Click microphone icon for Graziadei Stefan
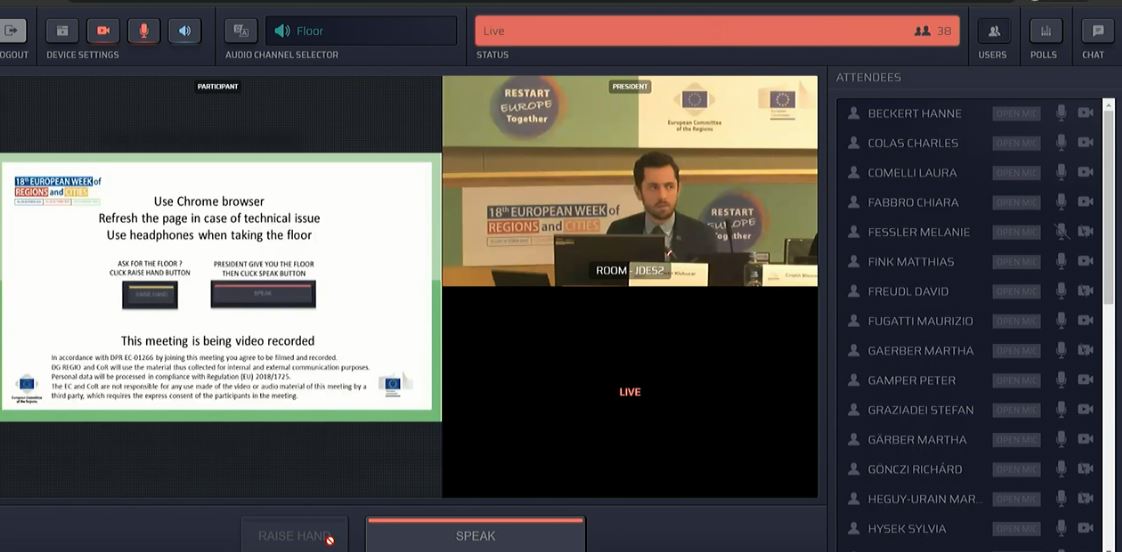 tap(1061, 410)
